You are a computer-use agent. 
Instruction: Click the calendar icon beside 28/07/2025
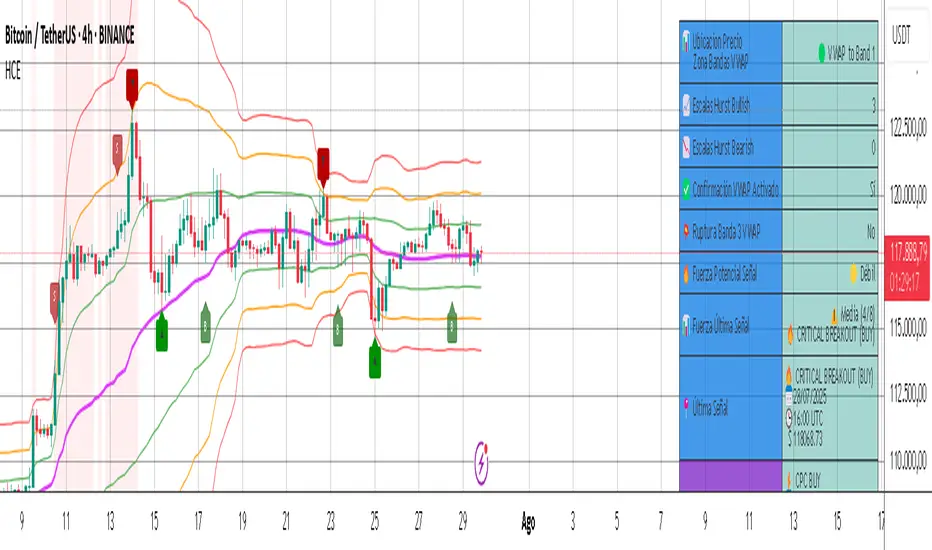click(789, 397)
